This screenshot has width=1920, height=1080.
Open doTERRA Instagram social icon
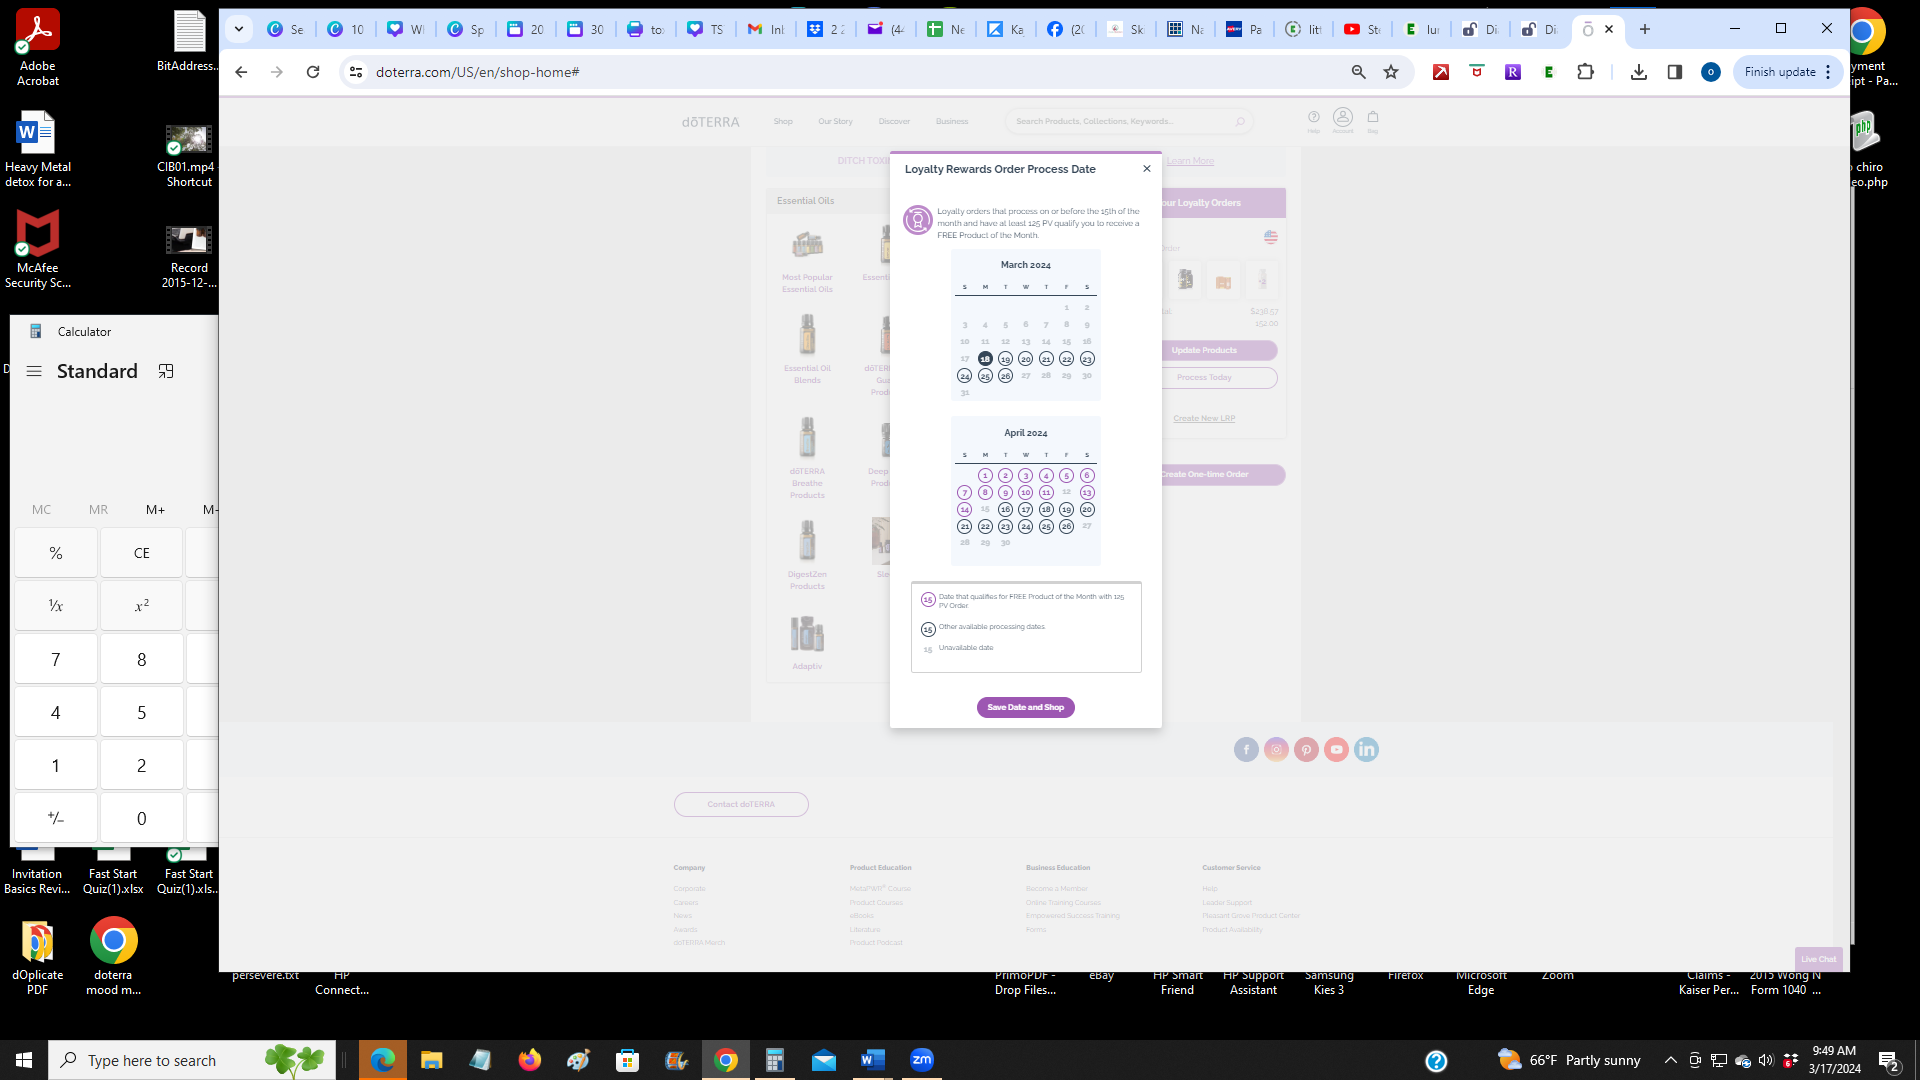(1276, 750)
